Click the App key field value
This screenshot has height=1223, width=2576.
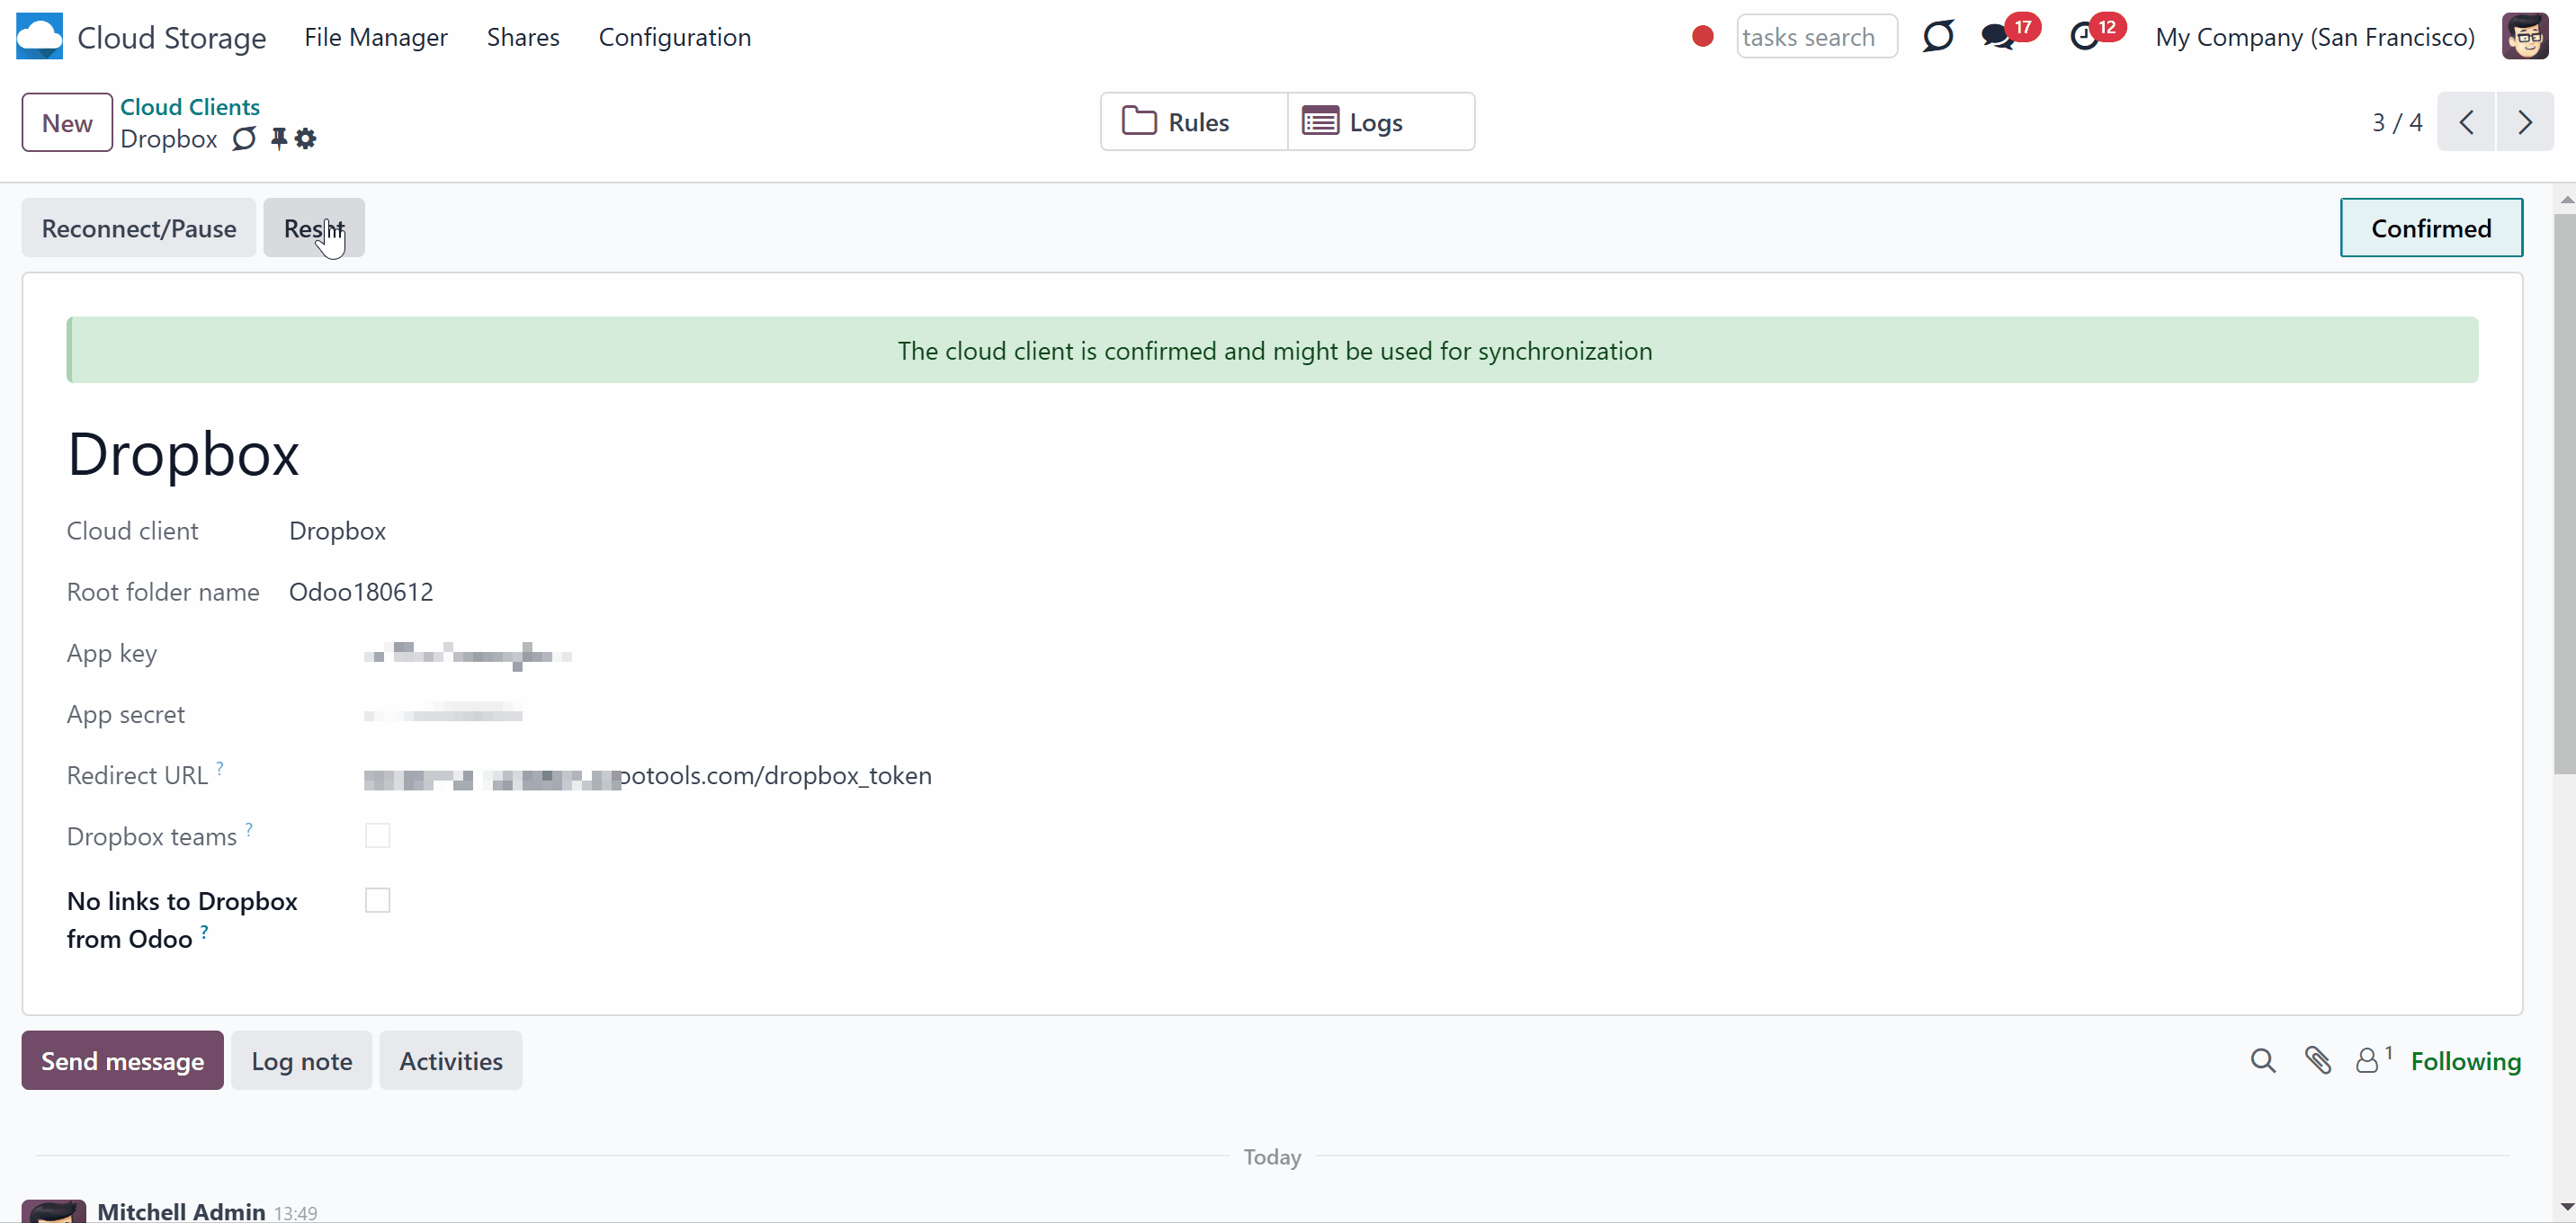[x=468, y=654]
